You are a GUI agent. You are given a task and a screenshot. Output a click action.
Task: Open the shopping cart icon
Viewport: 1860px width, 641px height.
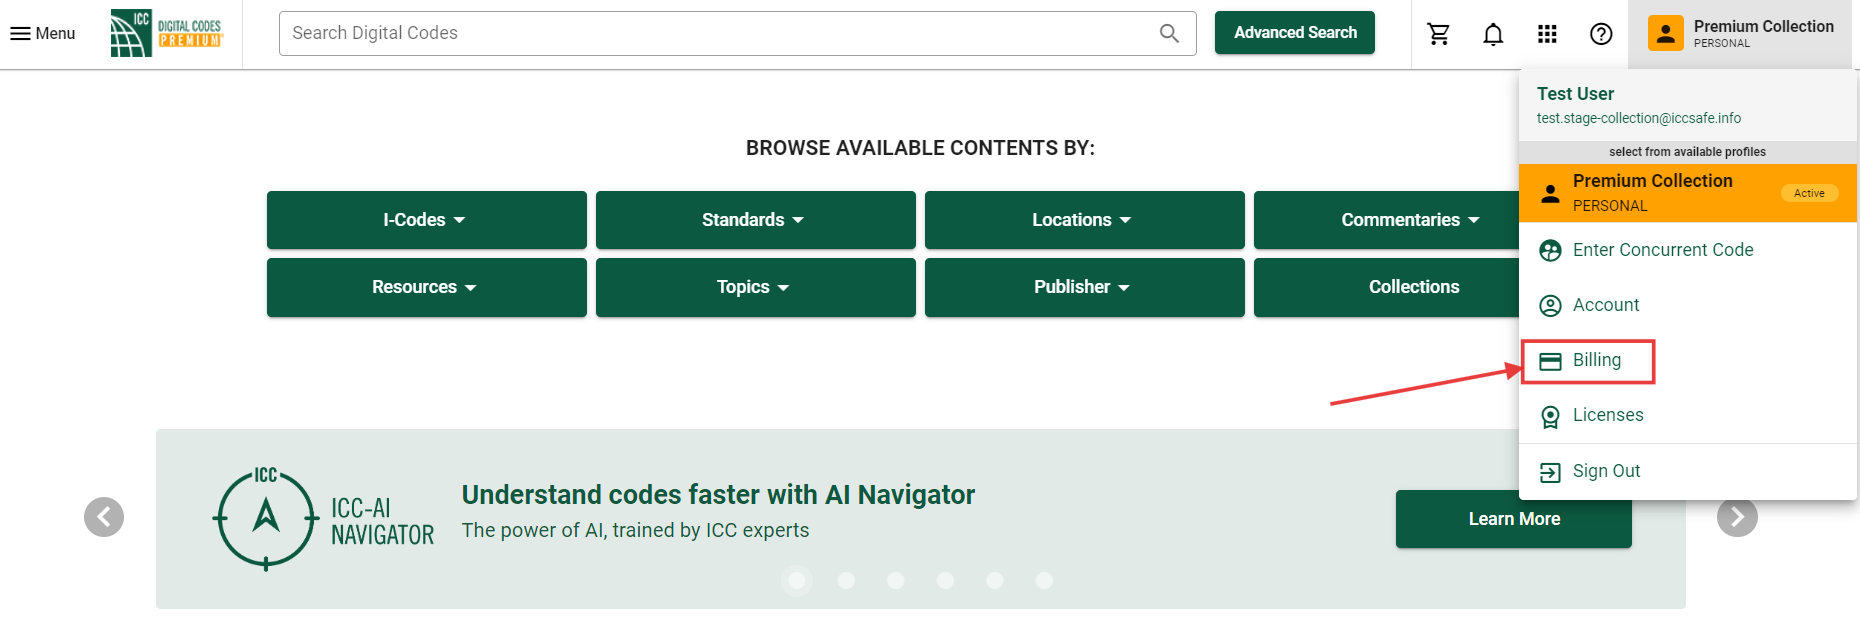[1439, 34]
